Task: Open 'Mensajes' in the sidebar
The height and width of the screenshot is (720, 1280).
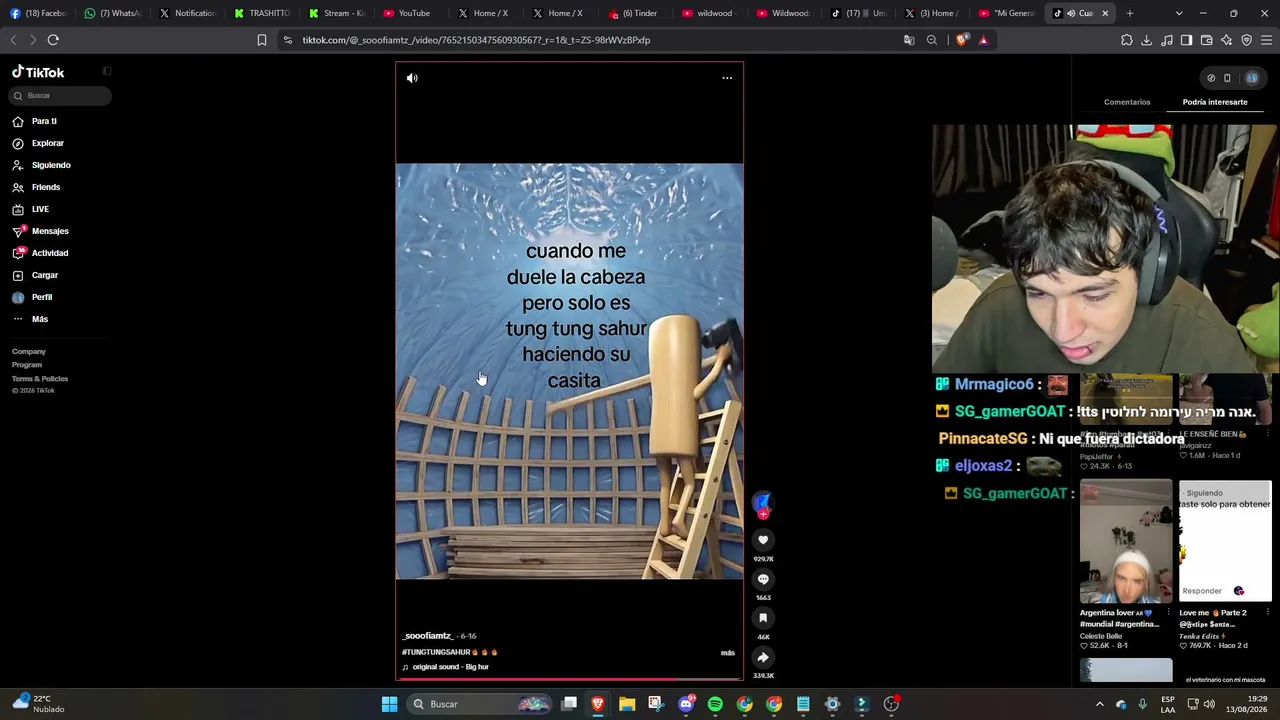Action: (x=50, y=231)
